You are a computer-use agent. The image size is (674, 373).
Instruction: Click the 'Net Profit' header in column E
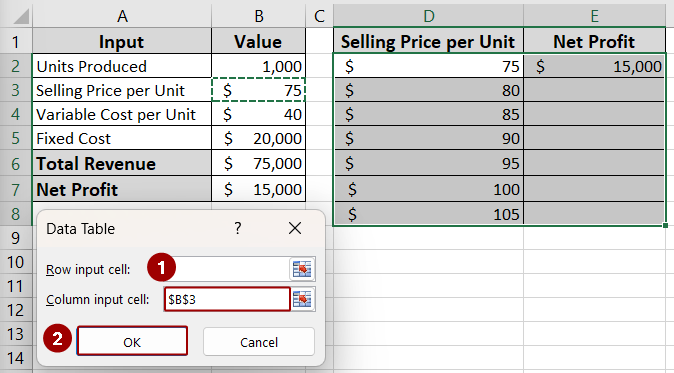pos(594,41)
